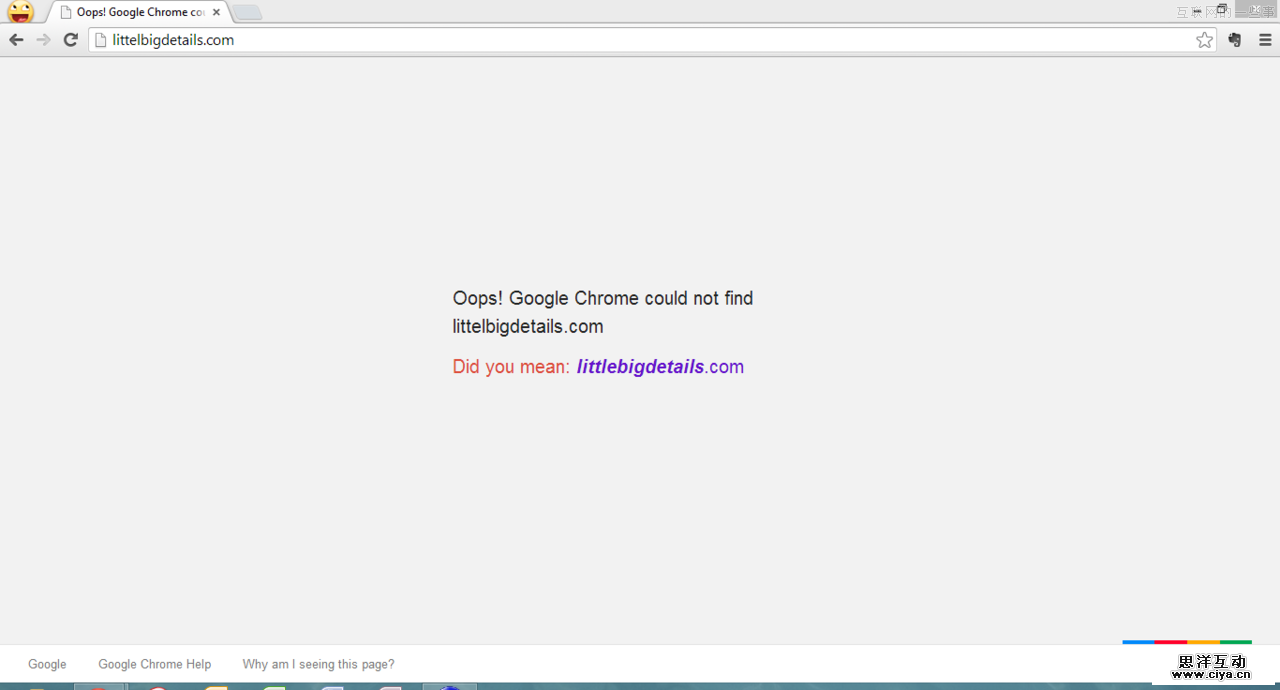Click the emoji profile avatar icon
1280x690 pixels.
click(x=21, y=12)
